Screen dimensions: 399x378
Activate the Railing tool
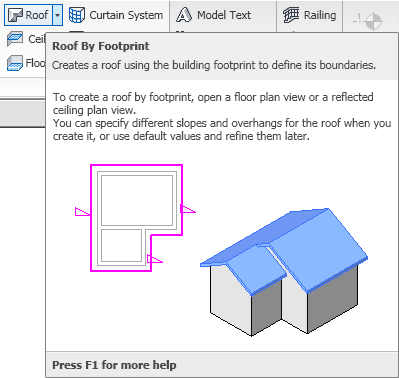pyautogui.click(x=310, y=15)
